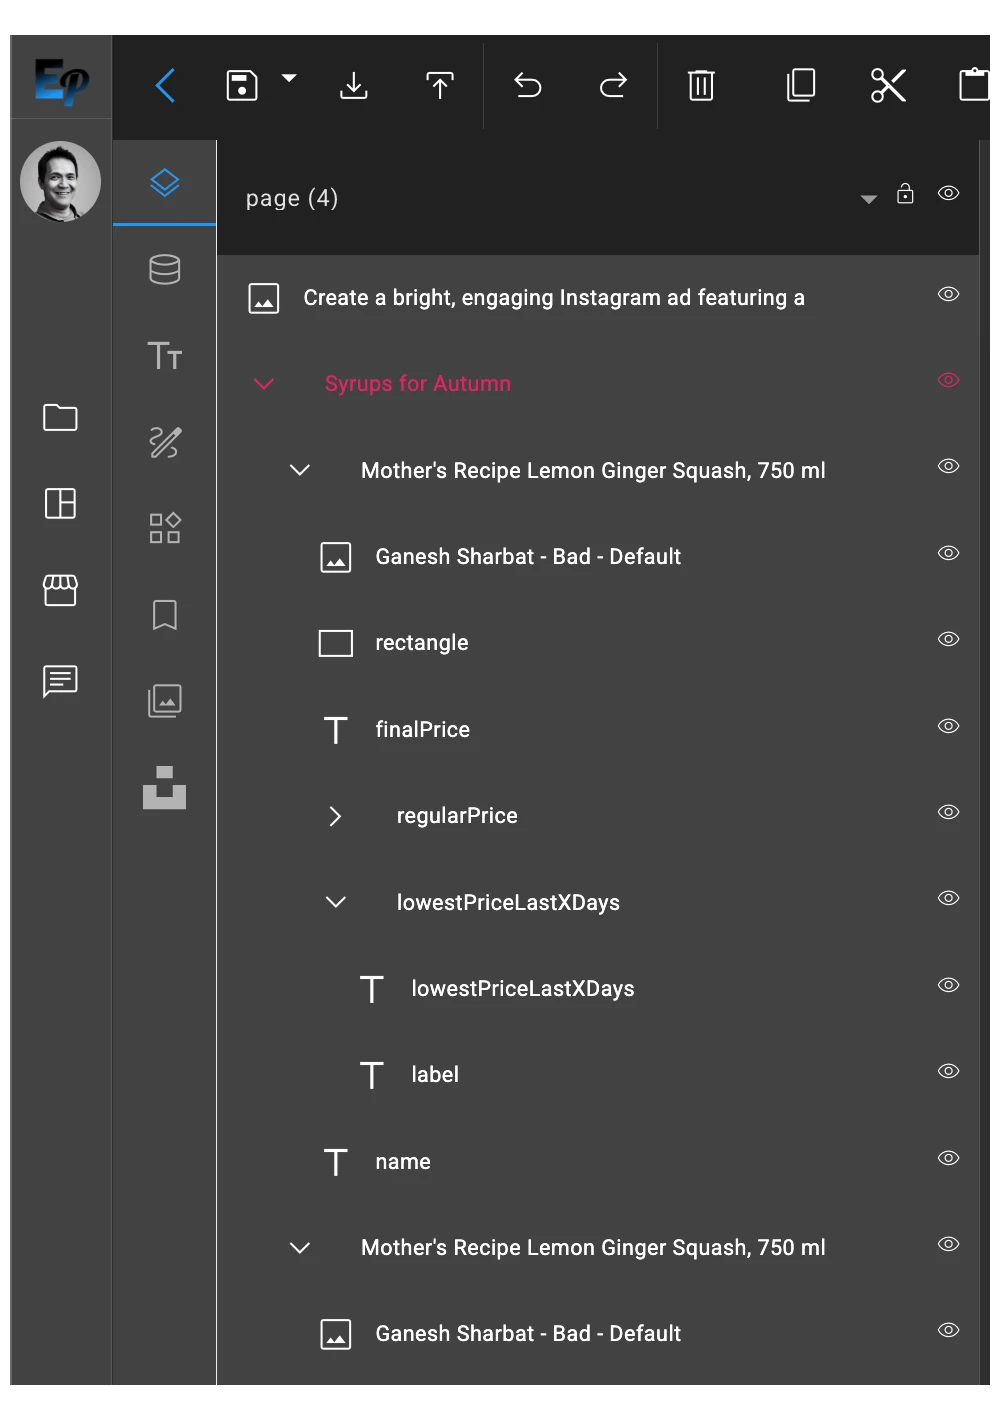Click the EP application logo
Image resolution: width=1000 pixels, height=1420 pixels.
coord(61,81)
